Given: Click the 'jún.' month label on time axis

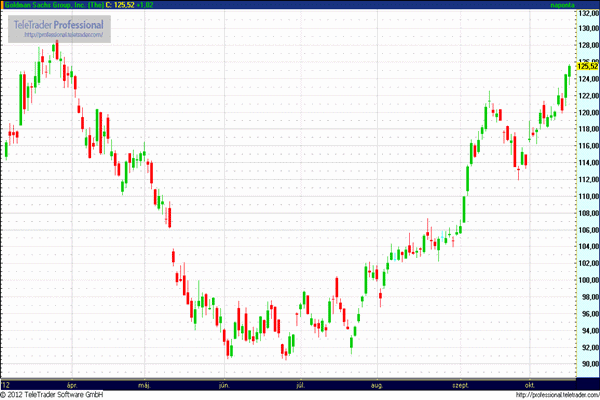Looking at the screenshot, I should pyautogui.click(x=224, y=385).
